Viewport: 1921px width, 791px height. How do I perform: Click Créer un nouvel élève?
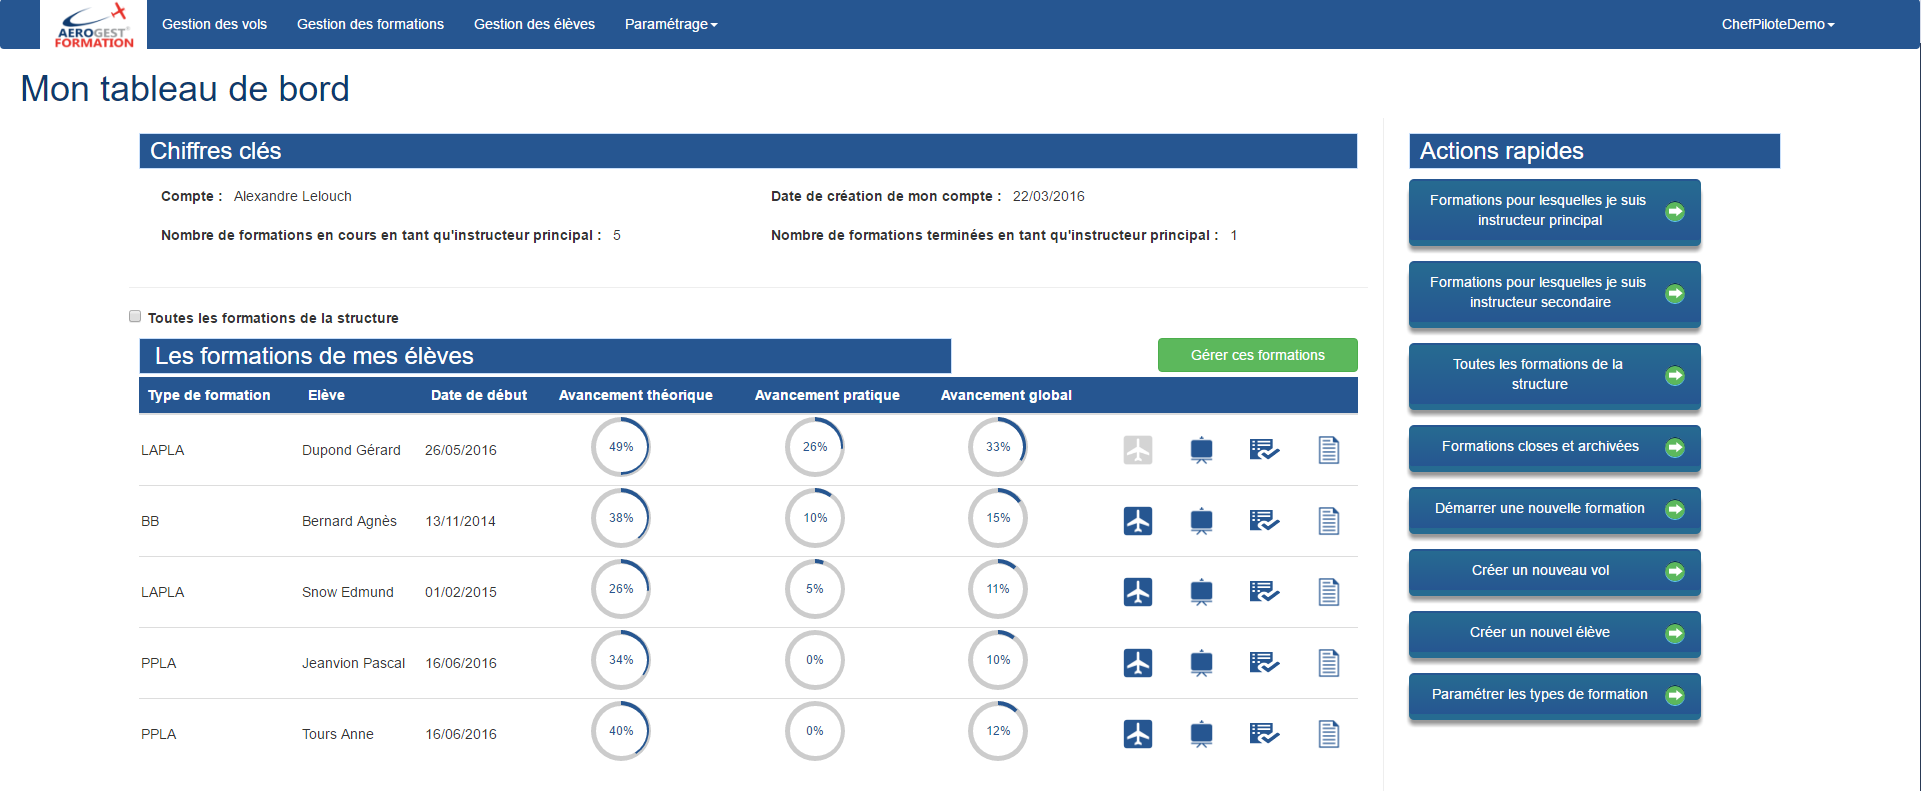(x=1555, y=633)
